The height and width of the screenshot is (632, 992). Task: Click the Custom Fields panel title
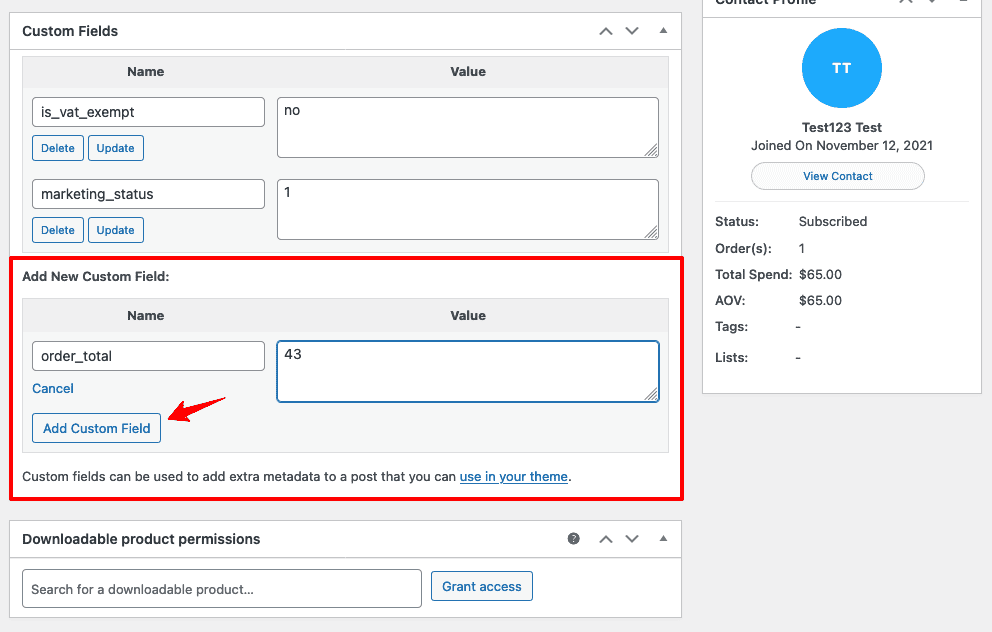point(70,31)
